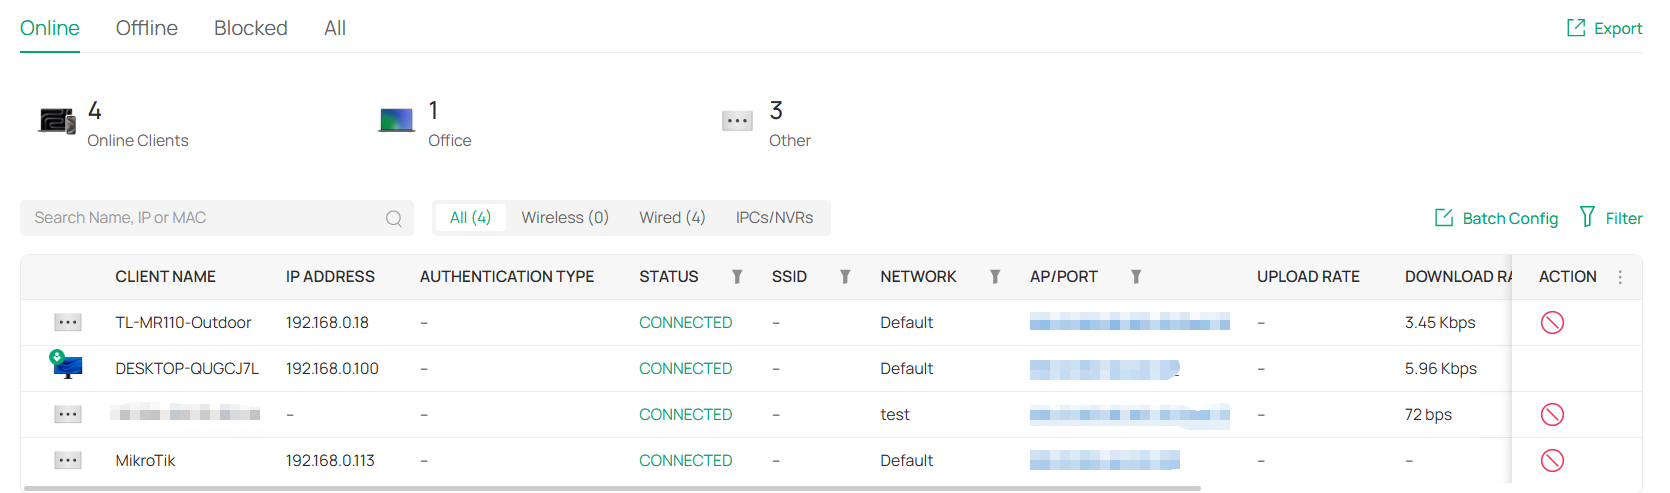
Task: Click the device icon in the test network row
Action: tap(68, 414)
